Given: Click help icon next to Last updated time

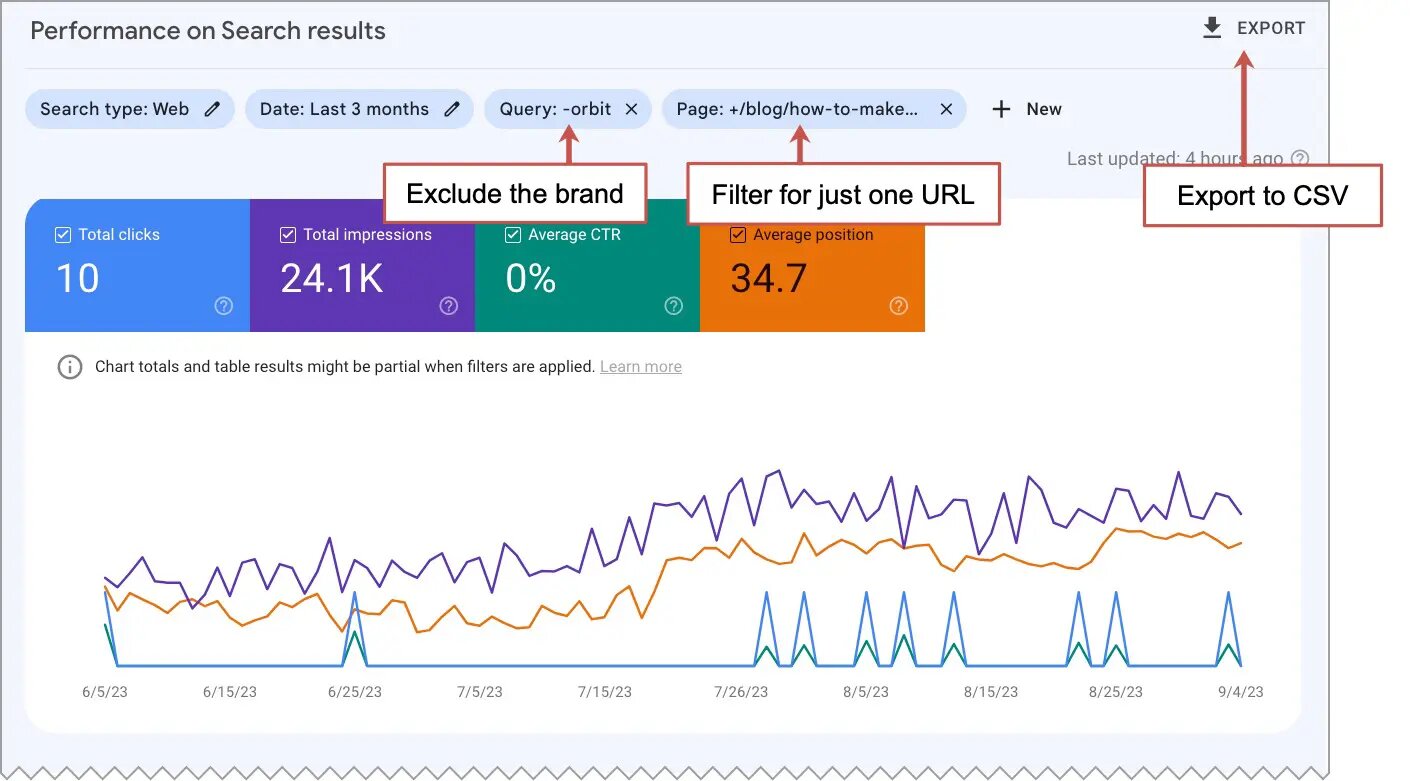Looking at the screenshot, I should [x=1297, y=158].
